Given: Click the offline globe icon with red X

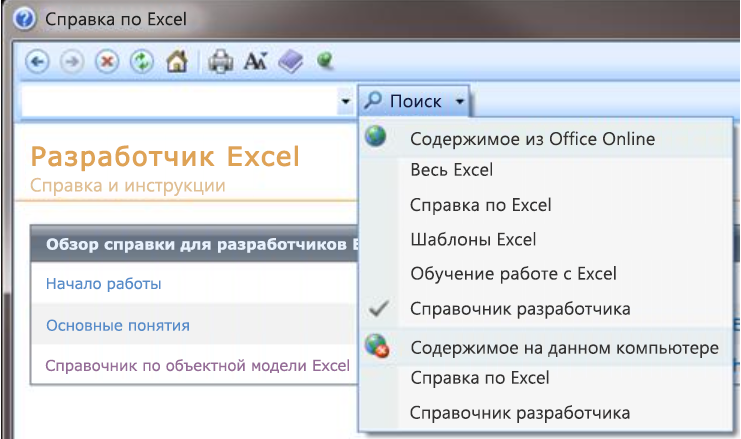Looking at the screenshot, I should 377,345.
